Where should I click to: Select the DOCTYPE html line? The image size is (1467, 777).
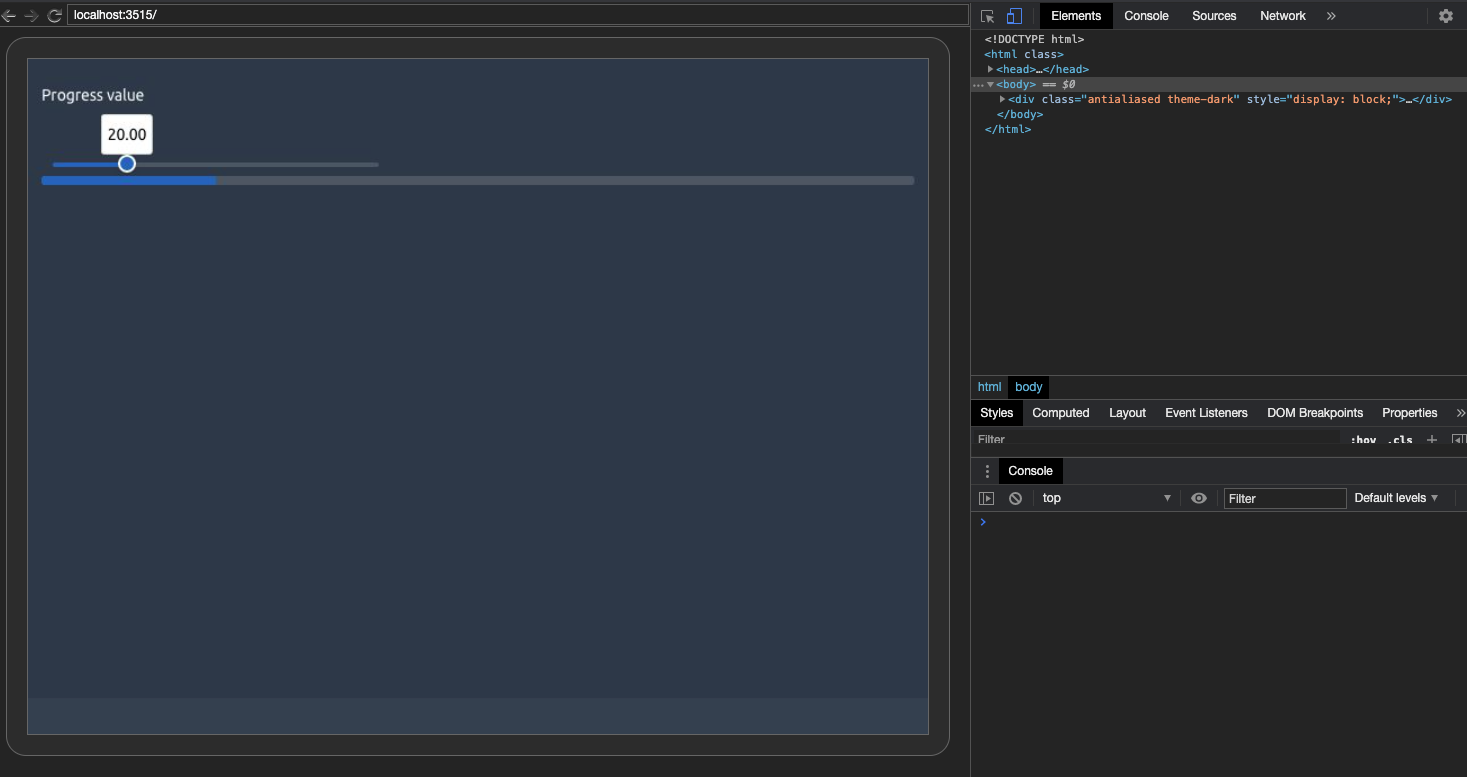pyautogui.click(x=1034, y=39)
